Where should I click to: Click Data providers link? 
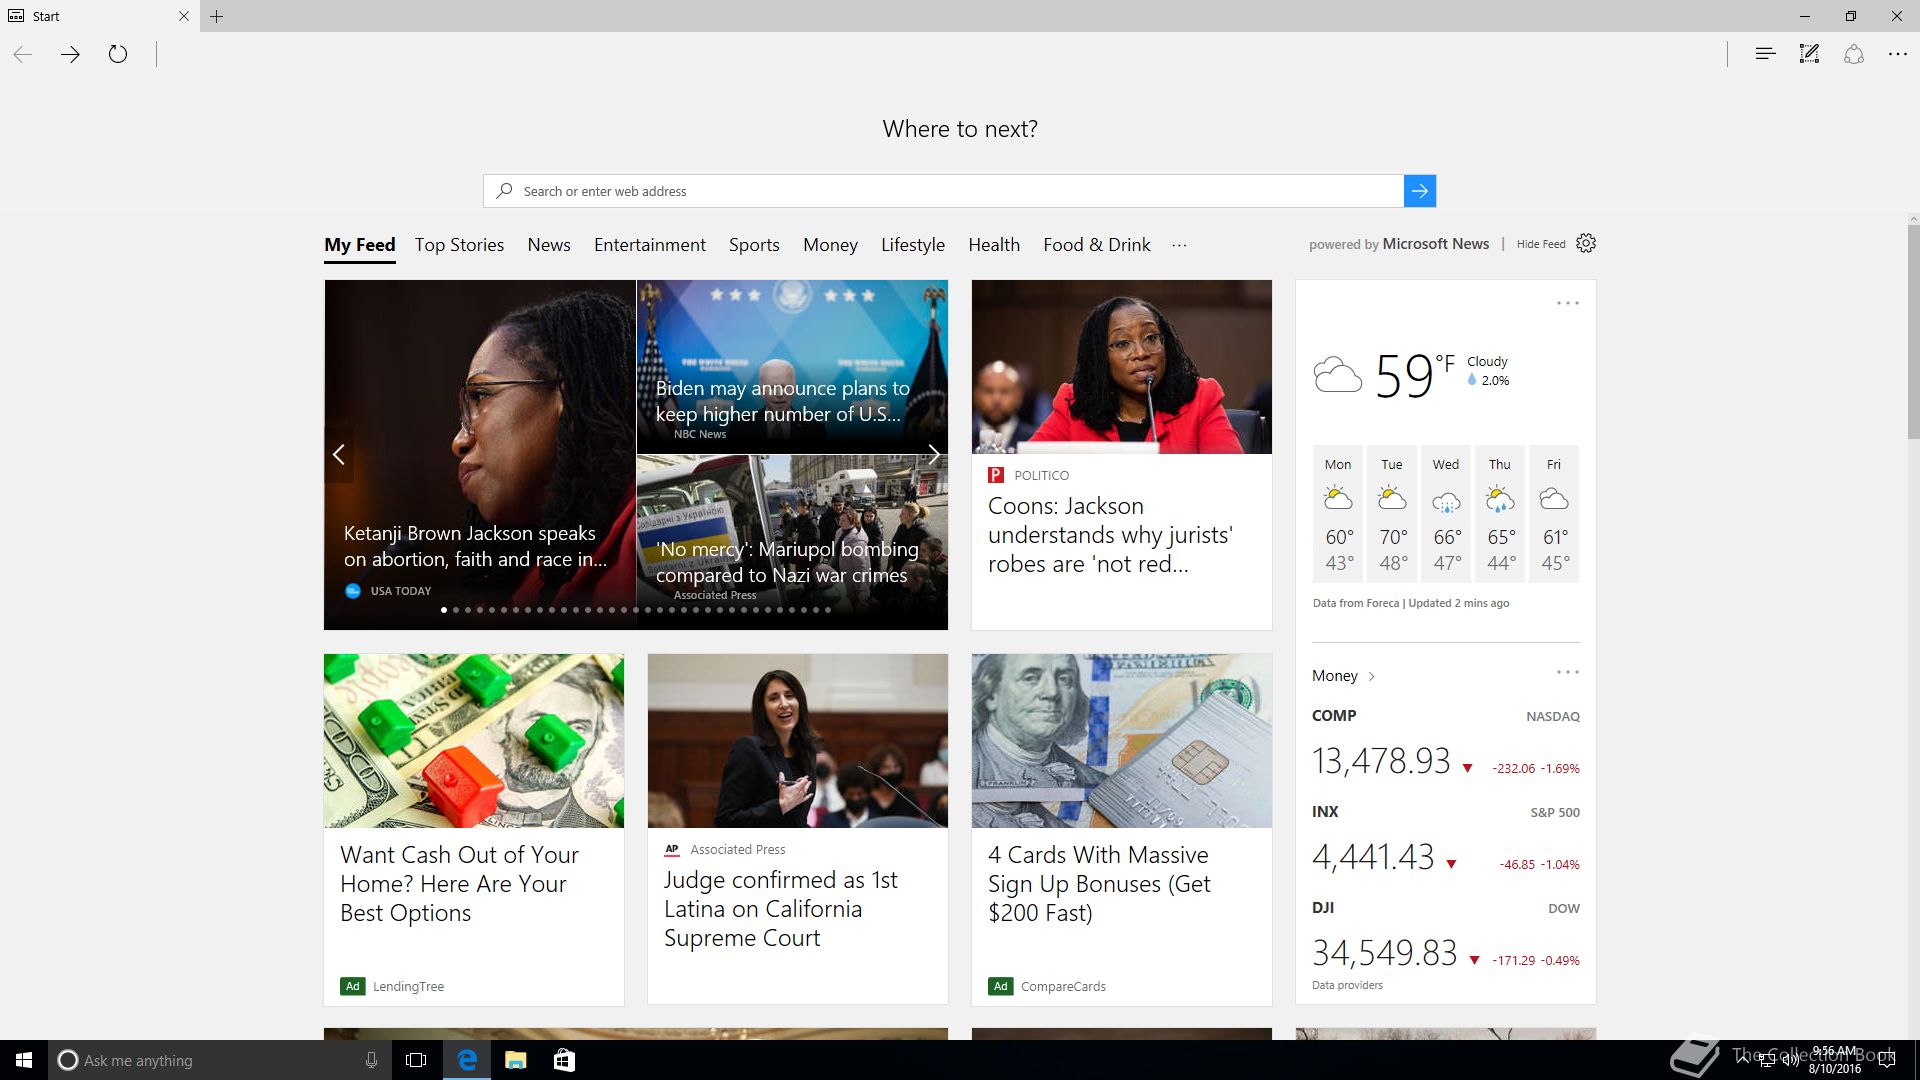point(1347,985)
